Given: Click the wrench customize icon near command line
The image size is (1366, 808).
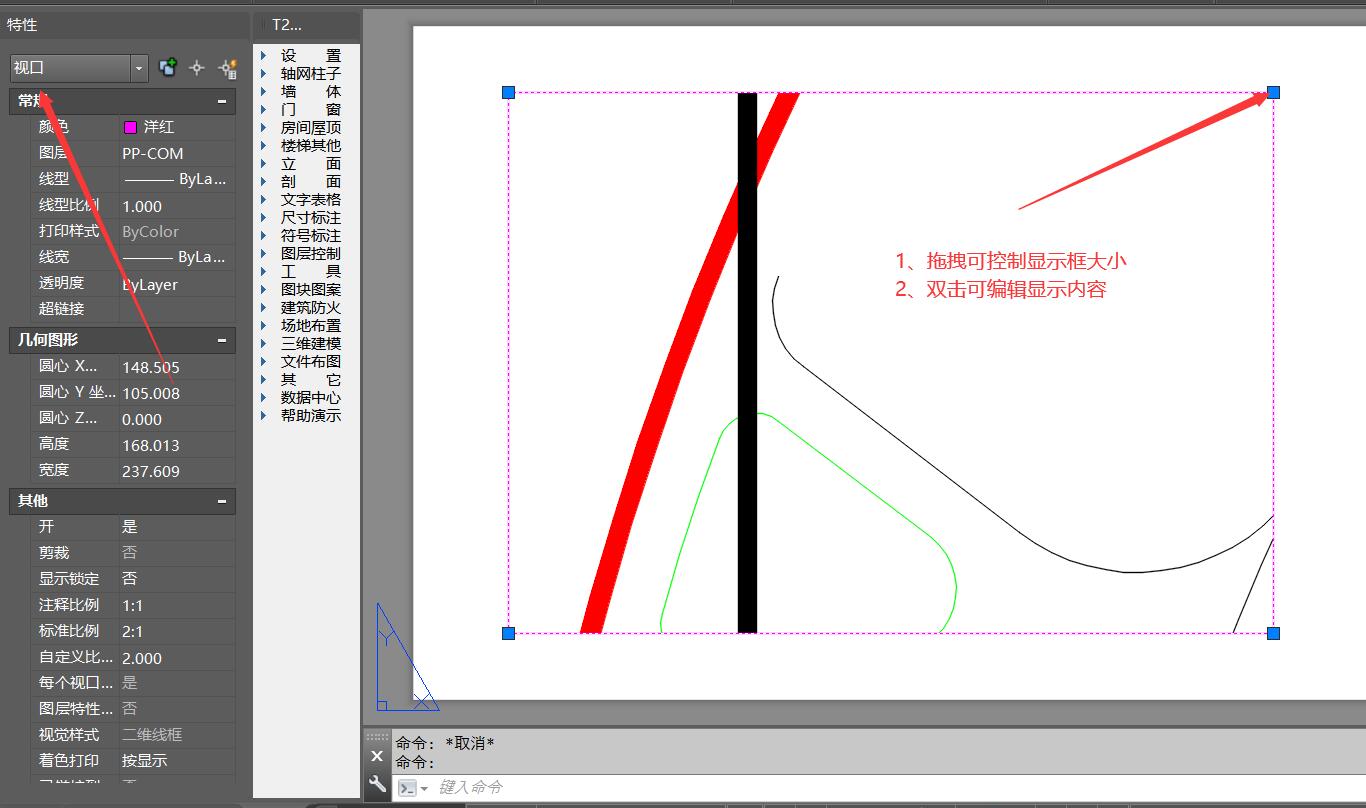Looking at the screenshot, I should pyautogui.click(x=377, y=785).
